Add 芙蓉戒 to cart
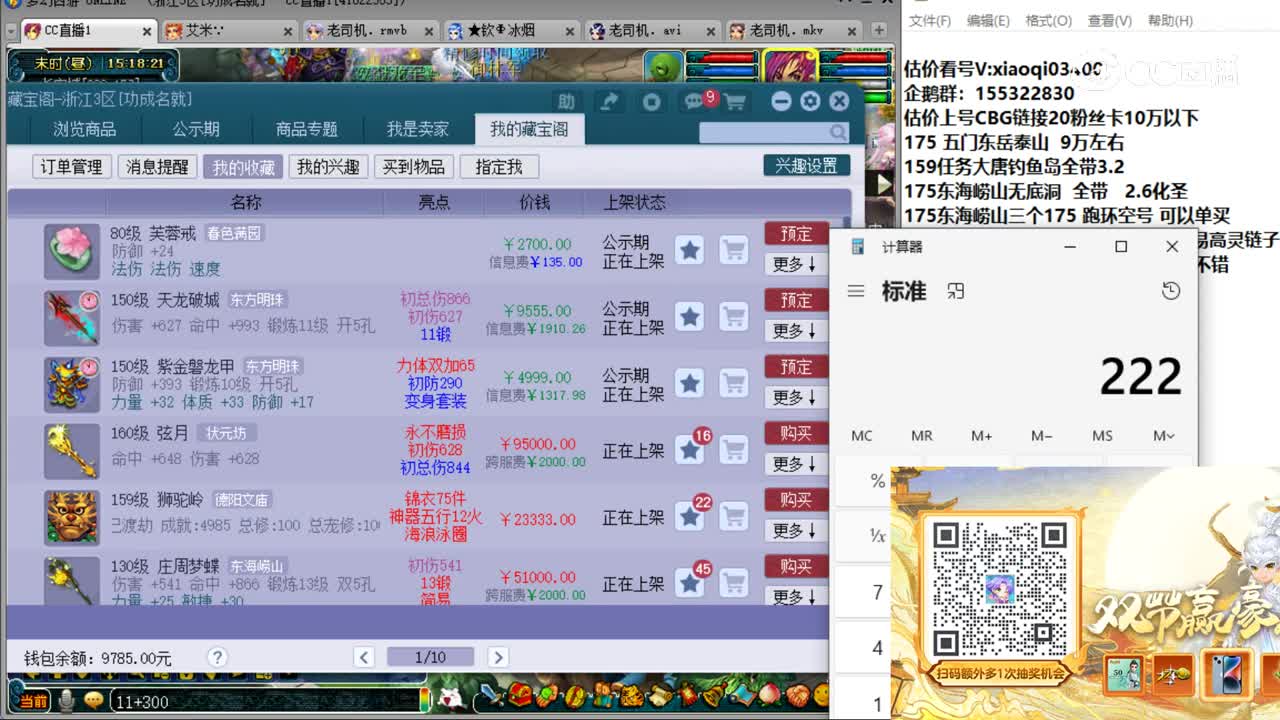This screenshot has width=1280, height=720. tap(734, 250)
